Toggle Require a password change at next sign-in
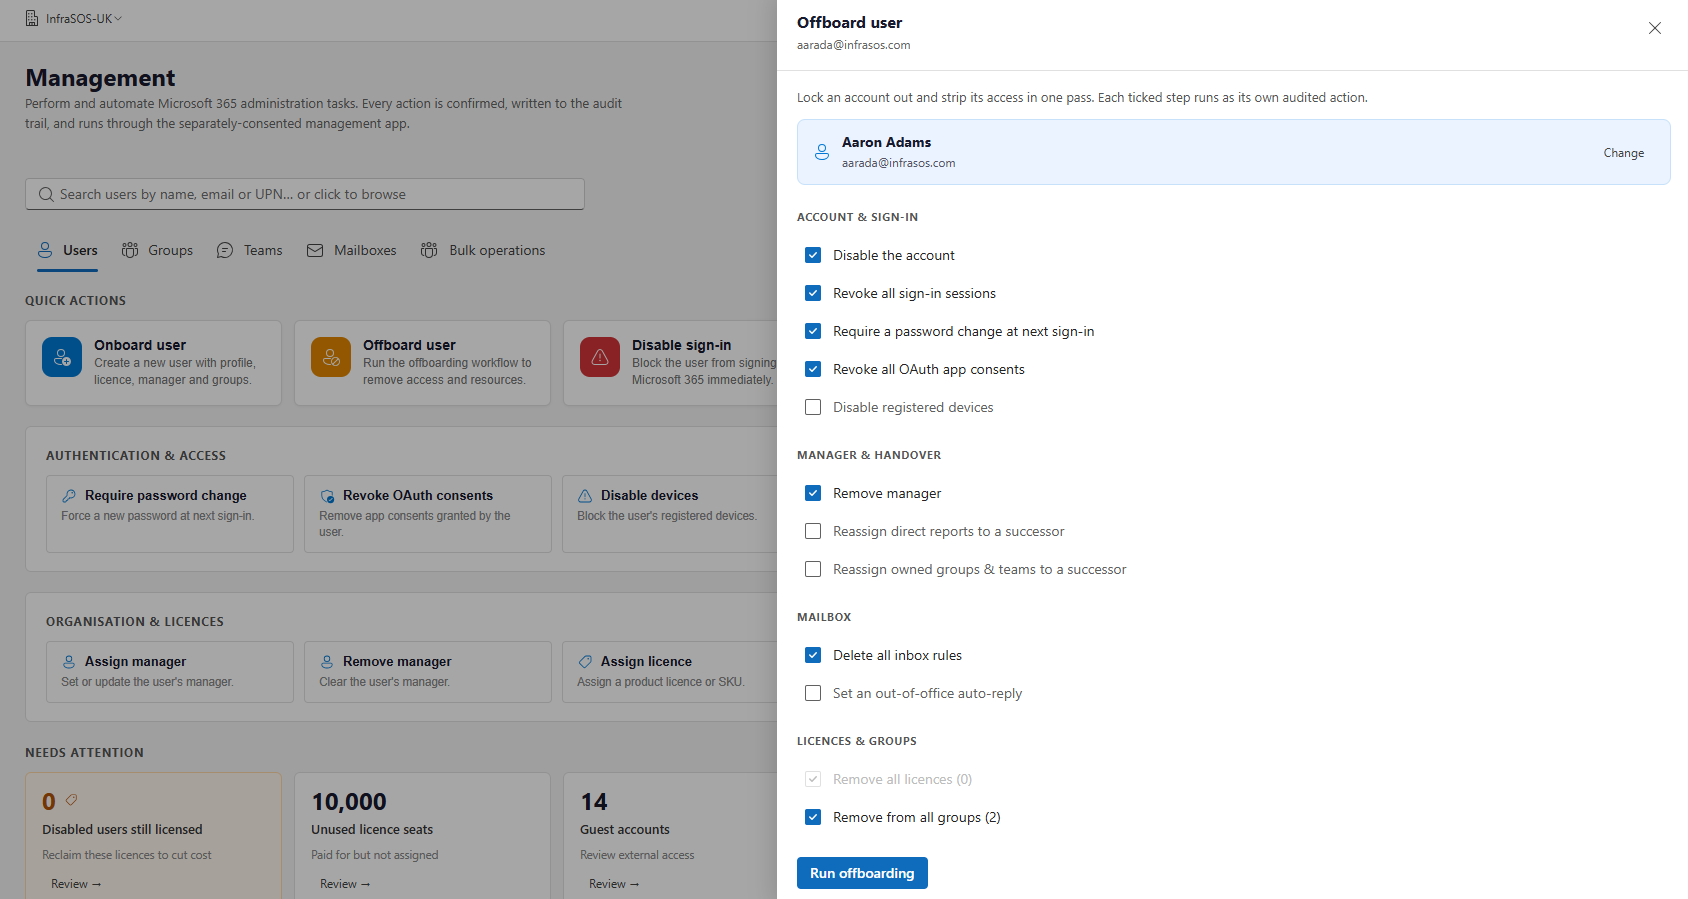The height and width of the screenshot is (899, 1688). tap(813, 331)
